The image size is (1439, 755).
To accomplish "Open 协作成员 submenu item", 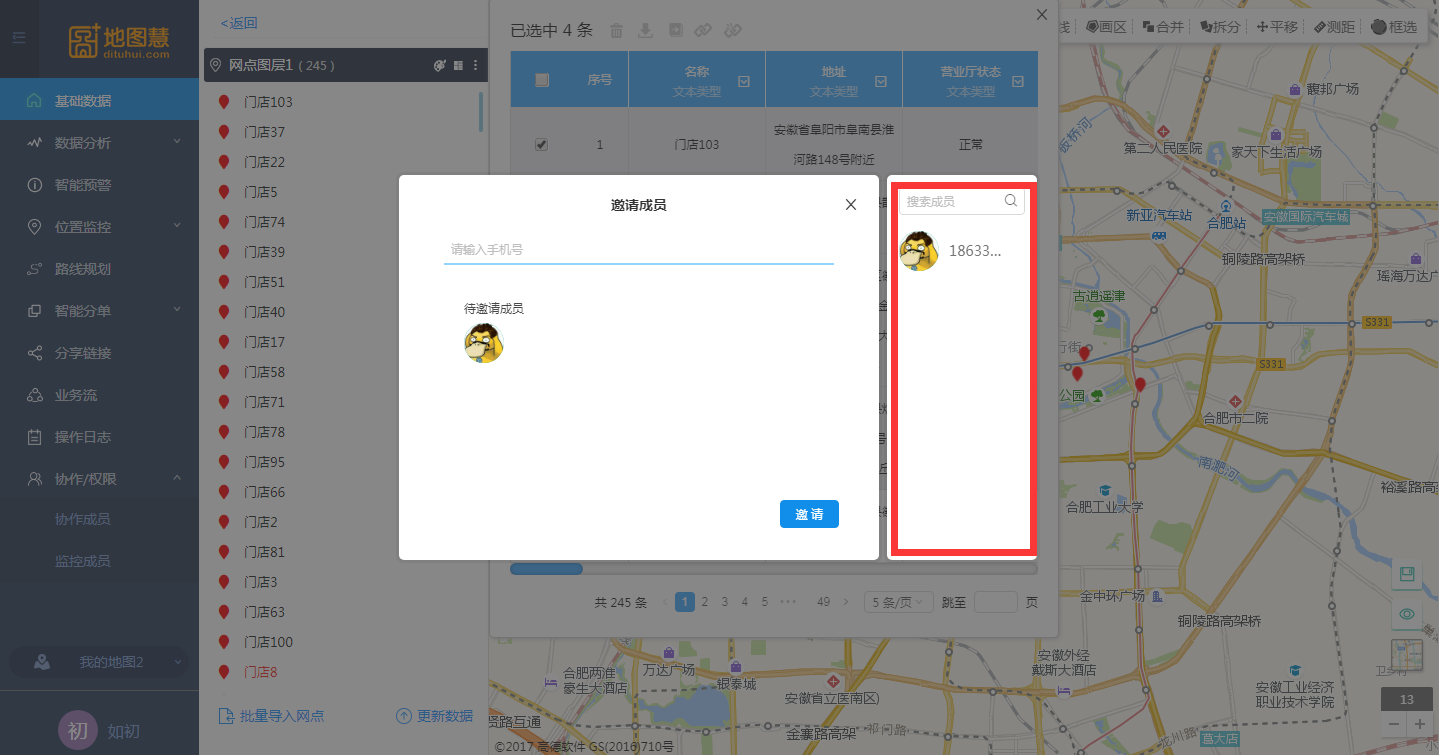I will (83, 519).
